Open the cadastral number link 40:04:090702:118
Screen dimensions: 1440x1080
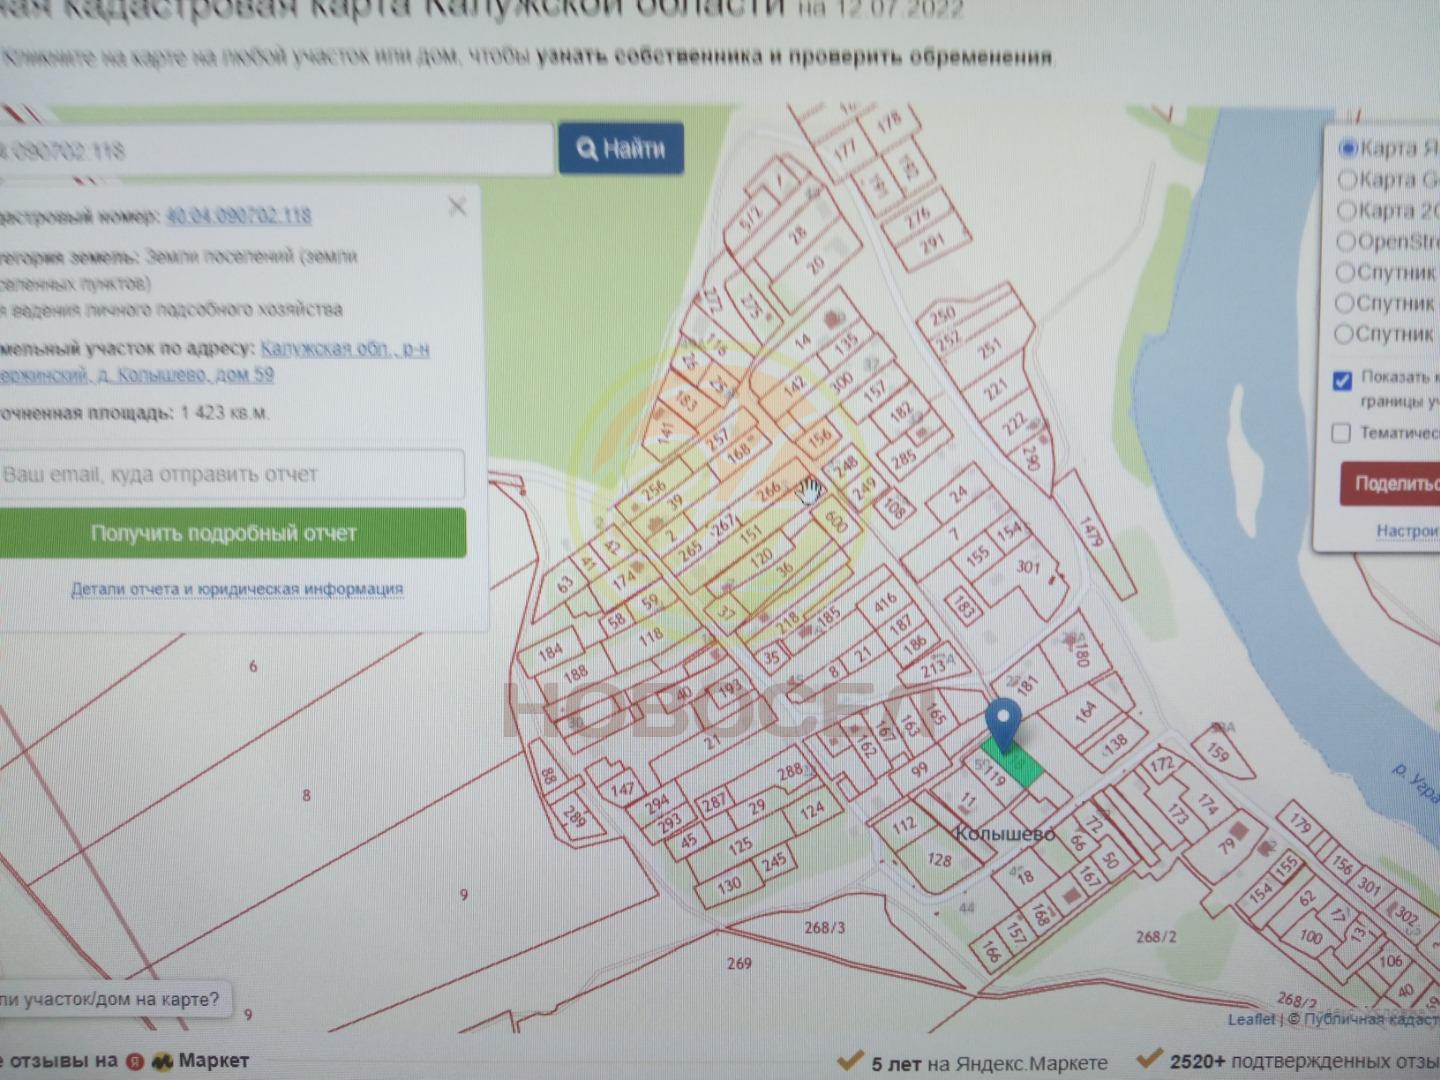238,216
